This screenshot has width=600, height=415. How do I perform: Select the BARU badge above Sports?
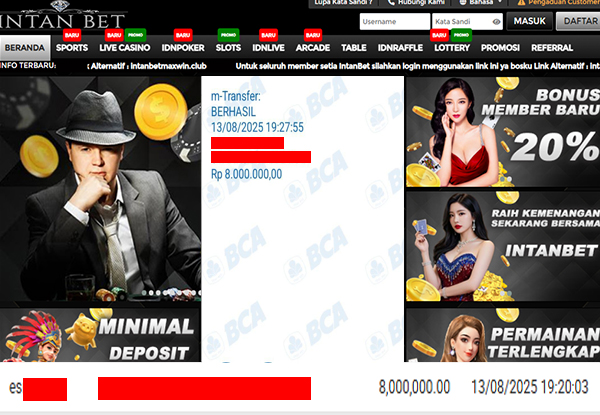pyautogui.click(x=72, y=35)
